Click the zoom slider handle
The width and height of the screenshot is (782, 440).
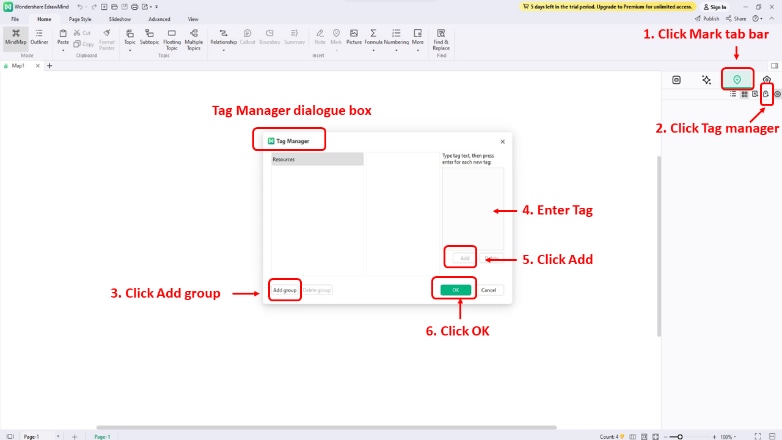[x=680, y=437]
